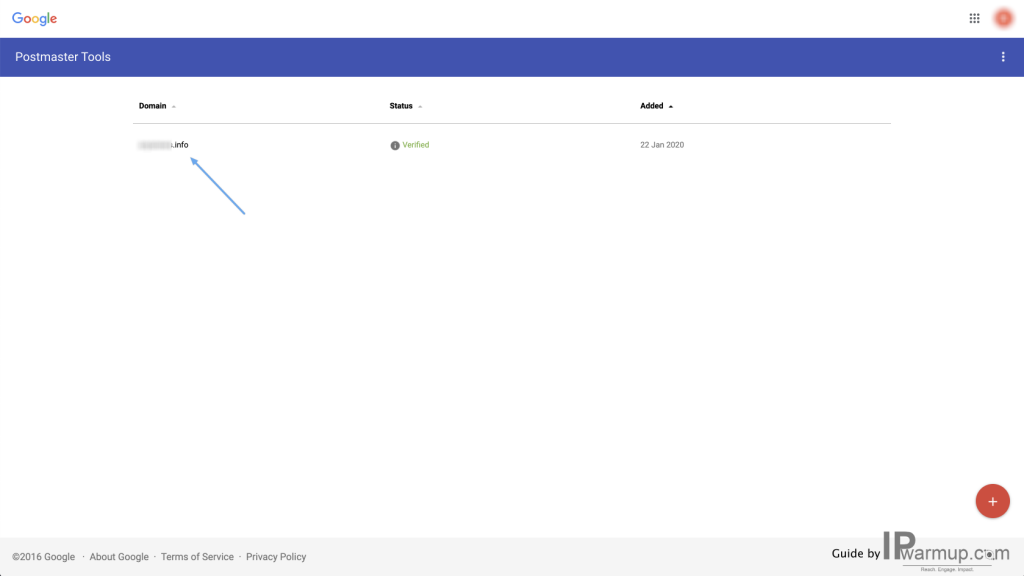Open the Privacy Policy link

point(276,556)
